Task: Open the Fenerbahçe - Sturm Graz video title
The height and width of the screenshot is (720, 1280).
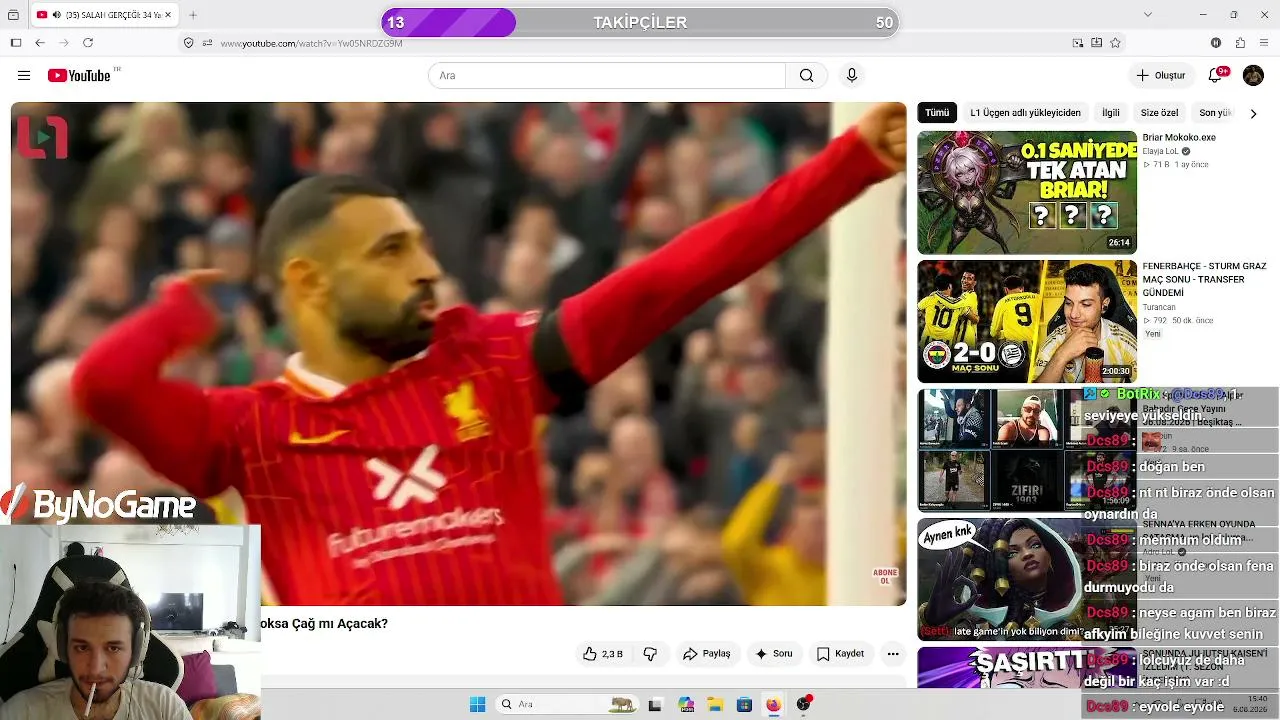Action: (1204, 279)
